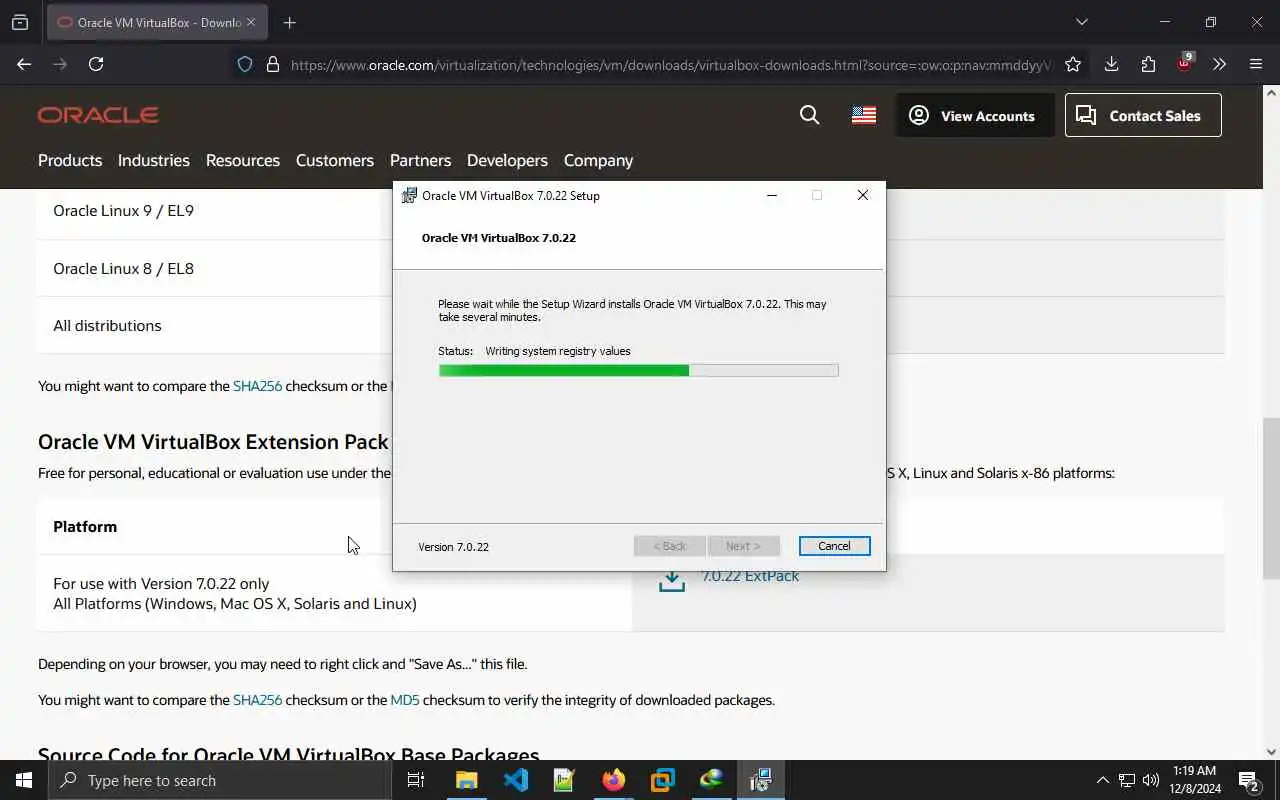Screen dimensions: 1280x800
Task: Open the Windows Start menu
Action: (x=24, y=780)
